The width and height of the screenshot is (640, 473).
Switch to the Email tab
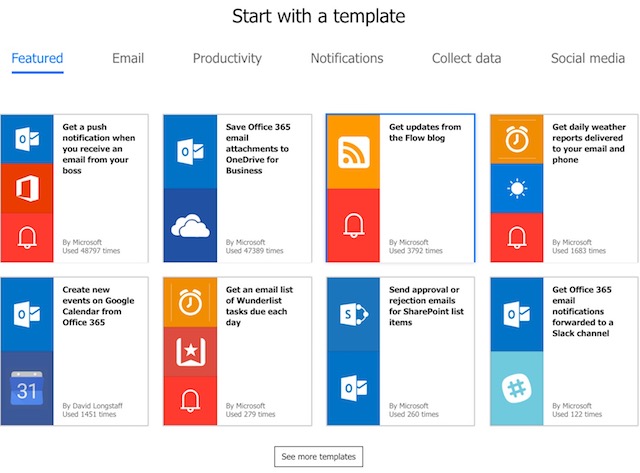(x=128, y=58)
